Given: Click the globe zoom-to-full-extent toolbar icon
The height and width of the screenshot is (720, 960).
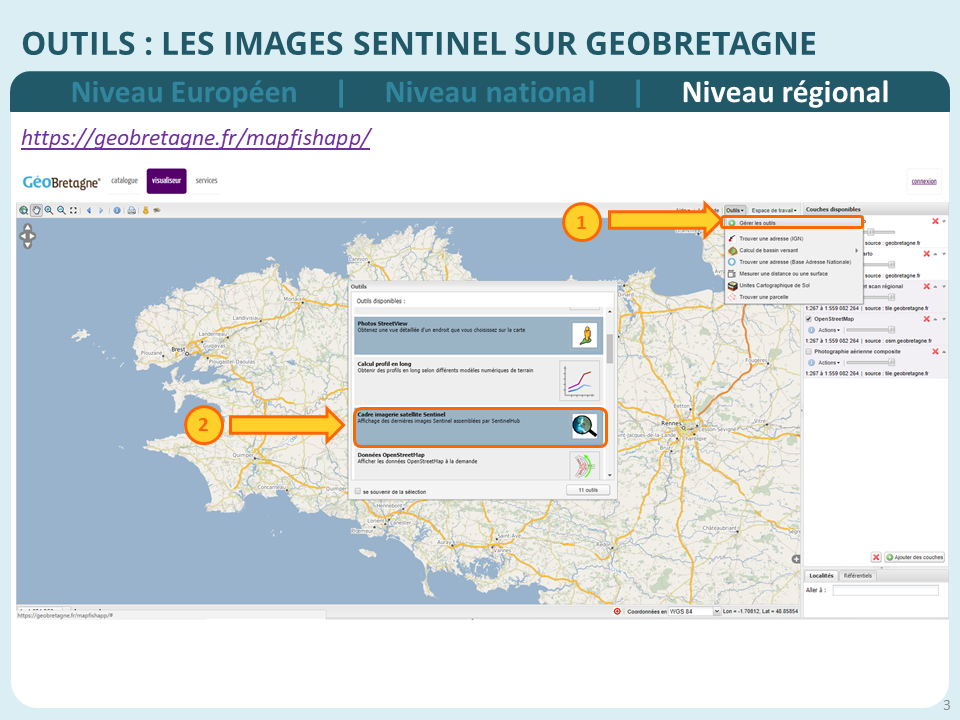Looking at the screenshot, I should 23,211.
